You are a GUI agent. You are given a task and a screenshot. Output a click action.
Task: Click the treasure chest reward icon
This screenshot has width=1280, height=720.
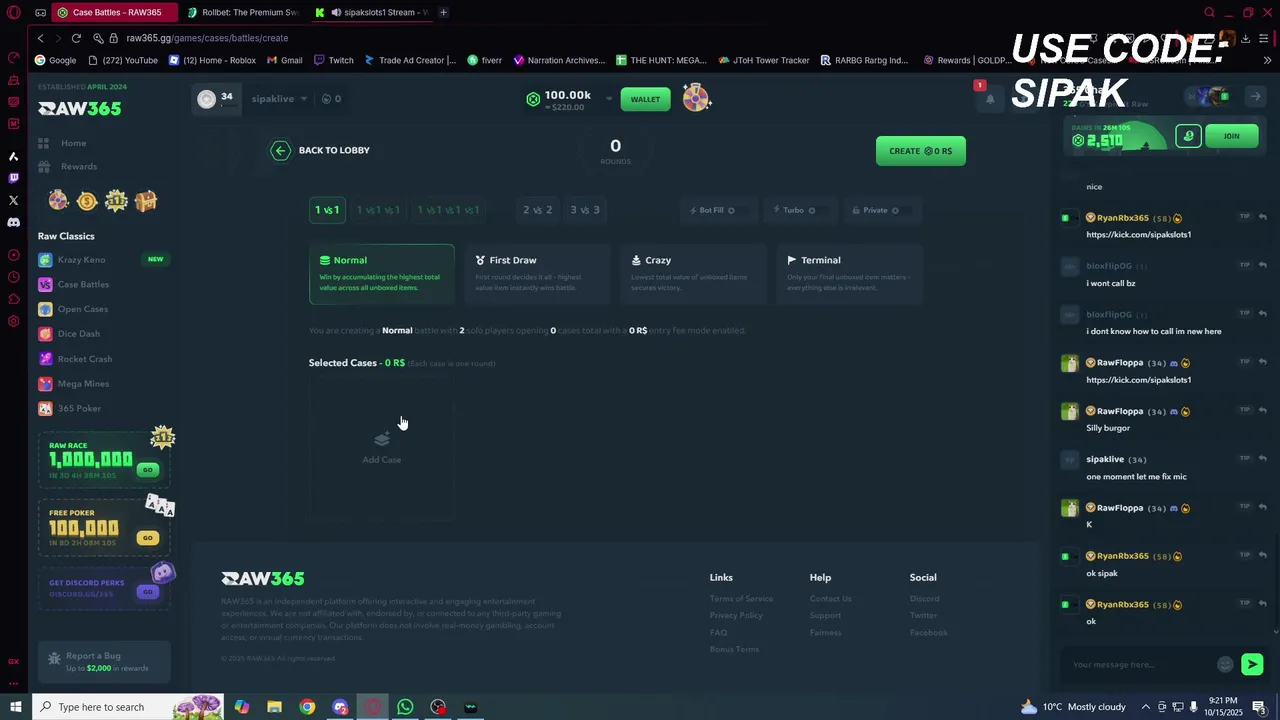146,201
